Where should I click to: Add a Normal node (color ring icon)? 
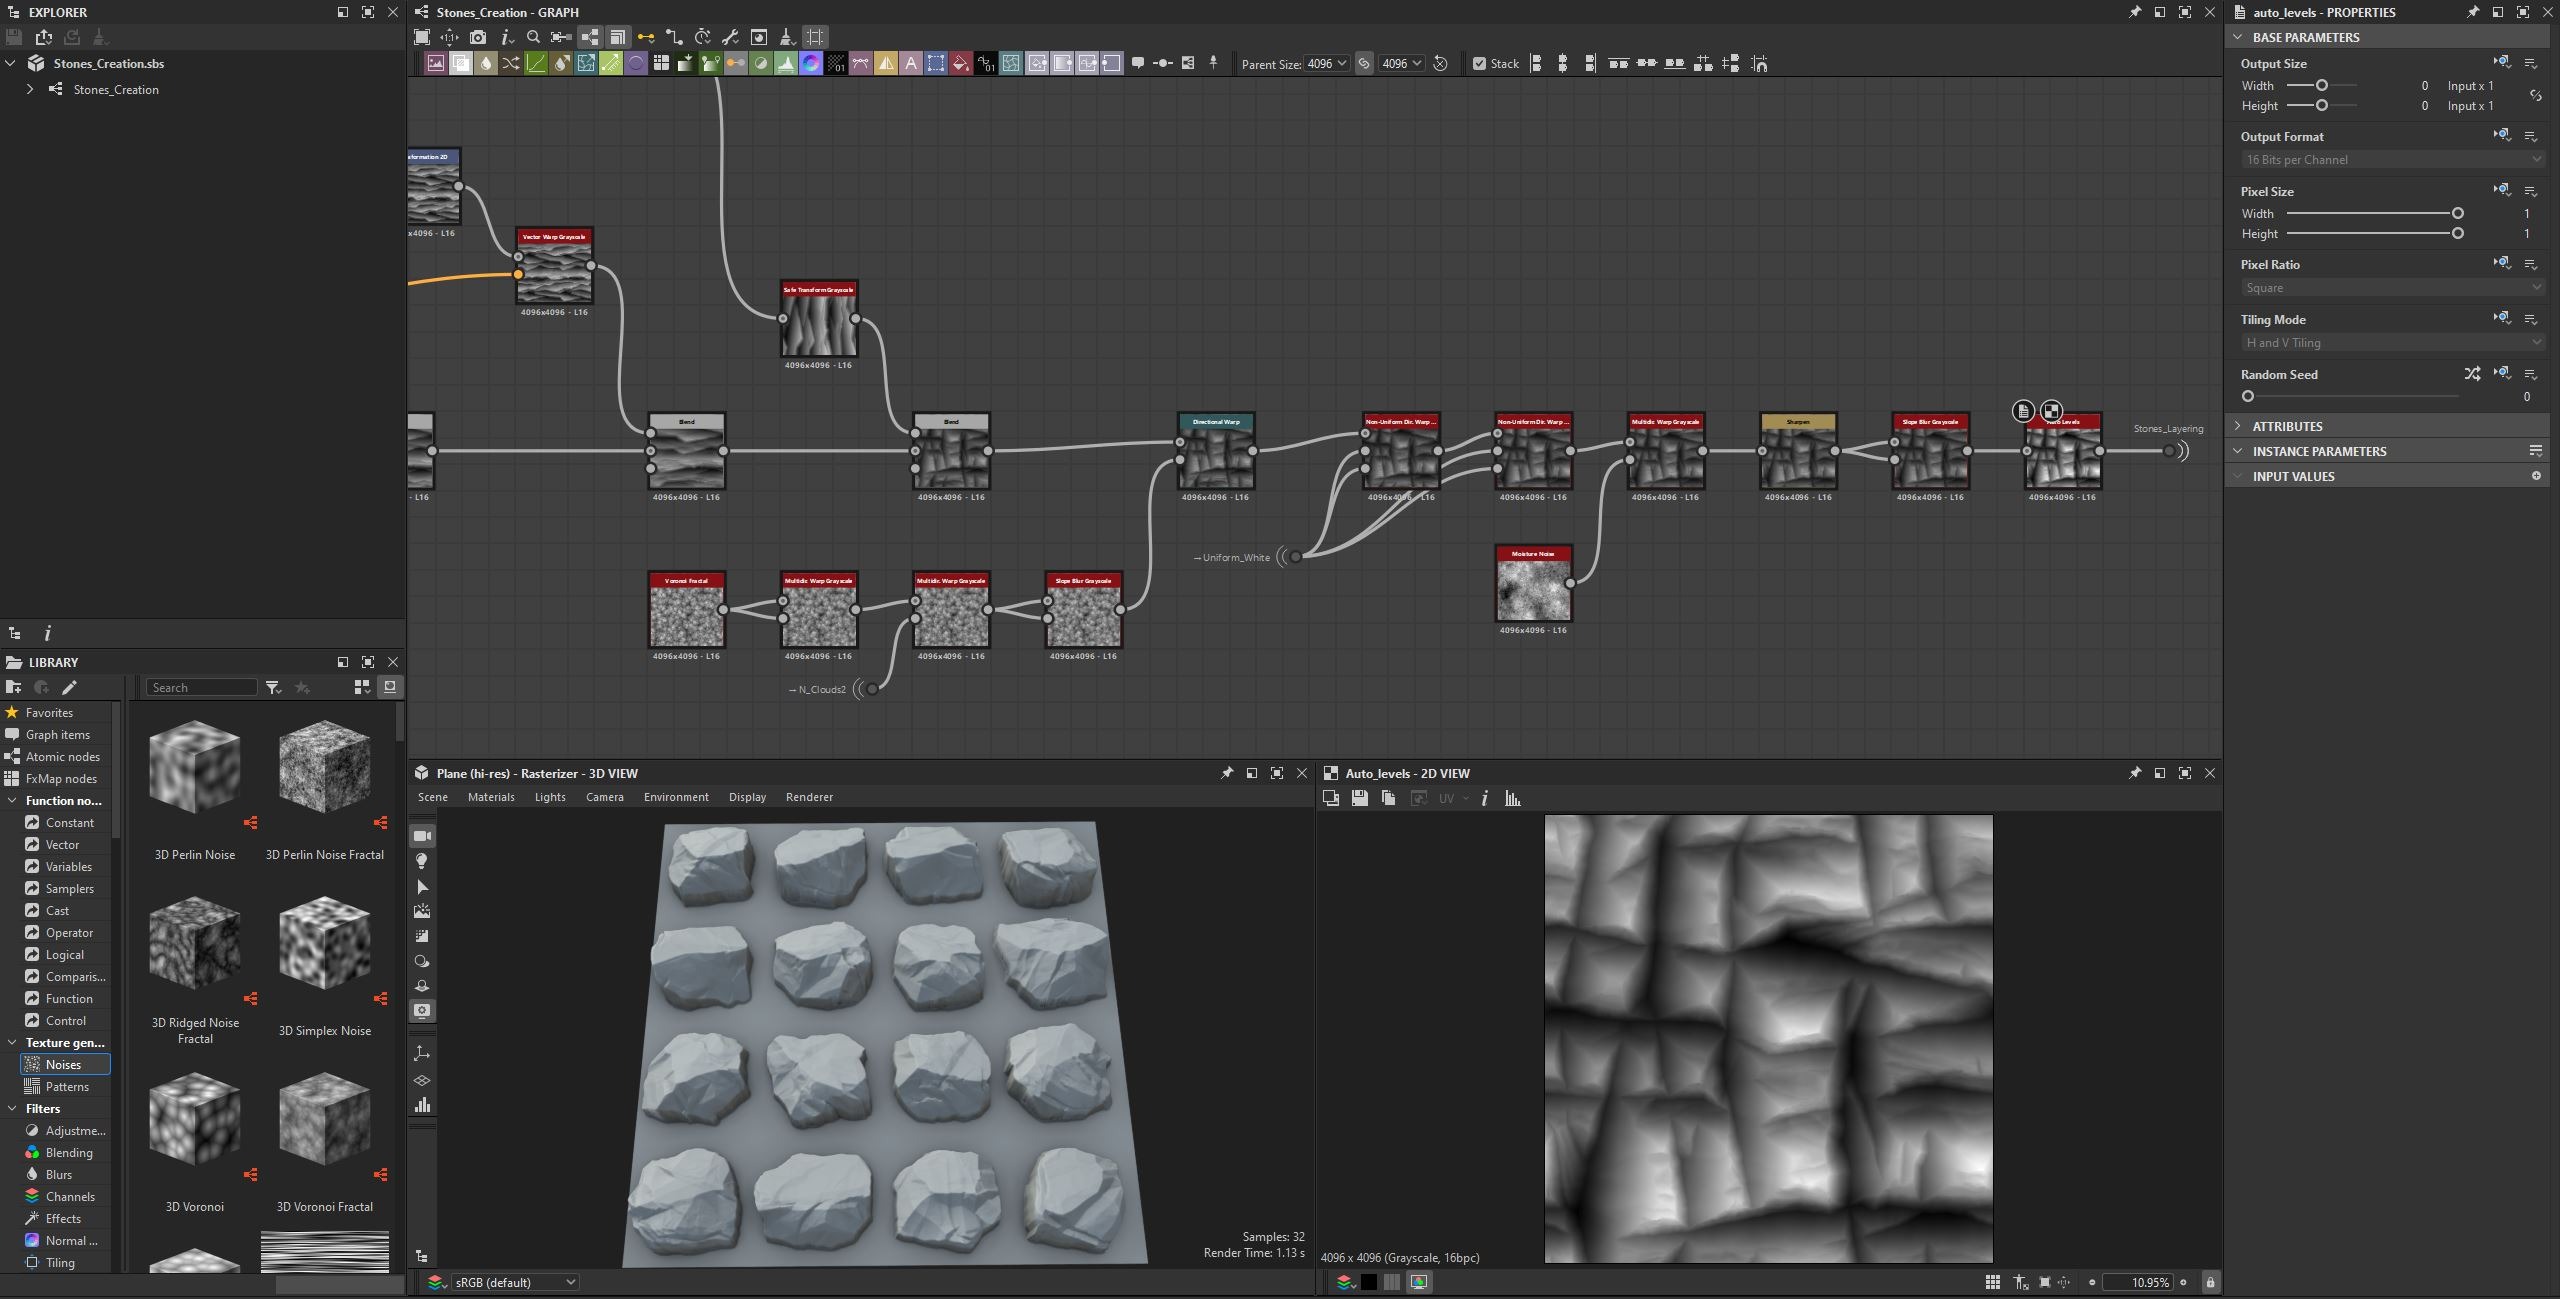[811, 63]
